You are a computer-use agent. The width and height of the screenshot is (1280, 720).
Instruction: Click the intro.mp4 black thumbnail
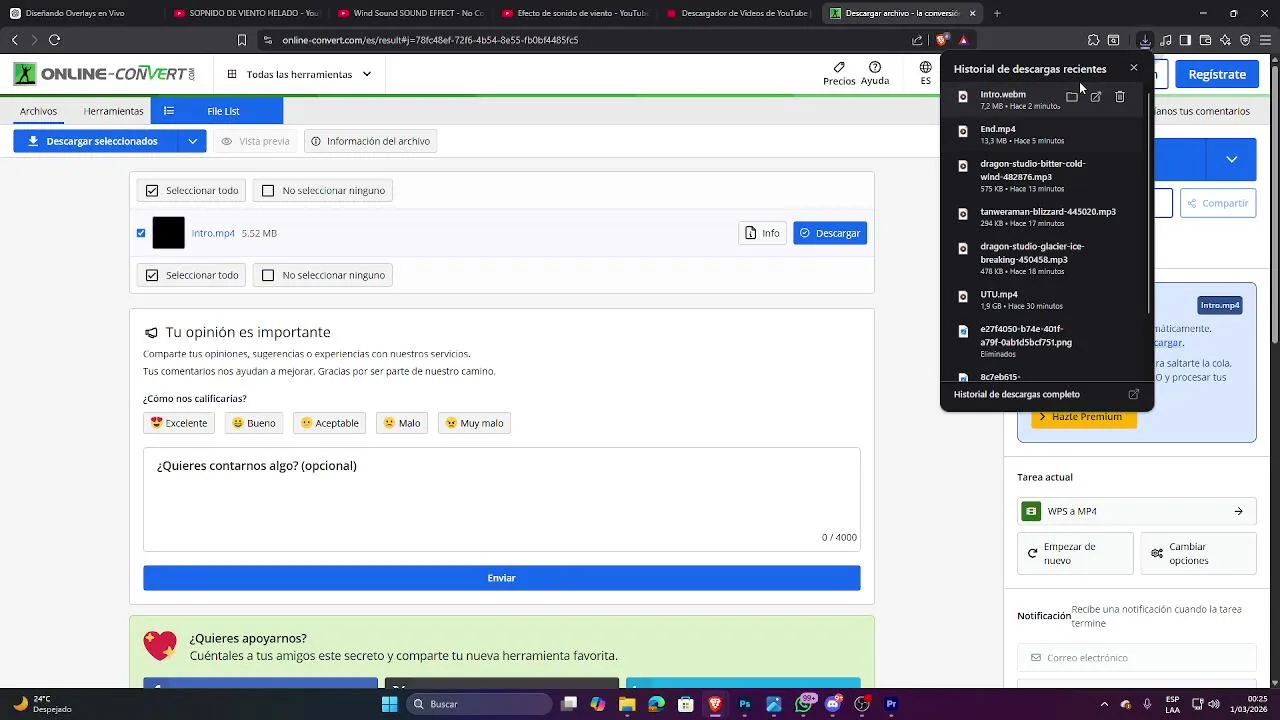point(168,233)
